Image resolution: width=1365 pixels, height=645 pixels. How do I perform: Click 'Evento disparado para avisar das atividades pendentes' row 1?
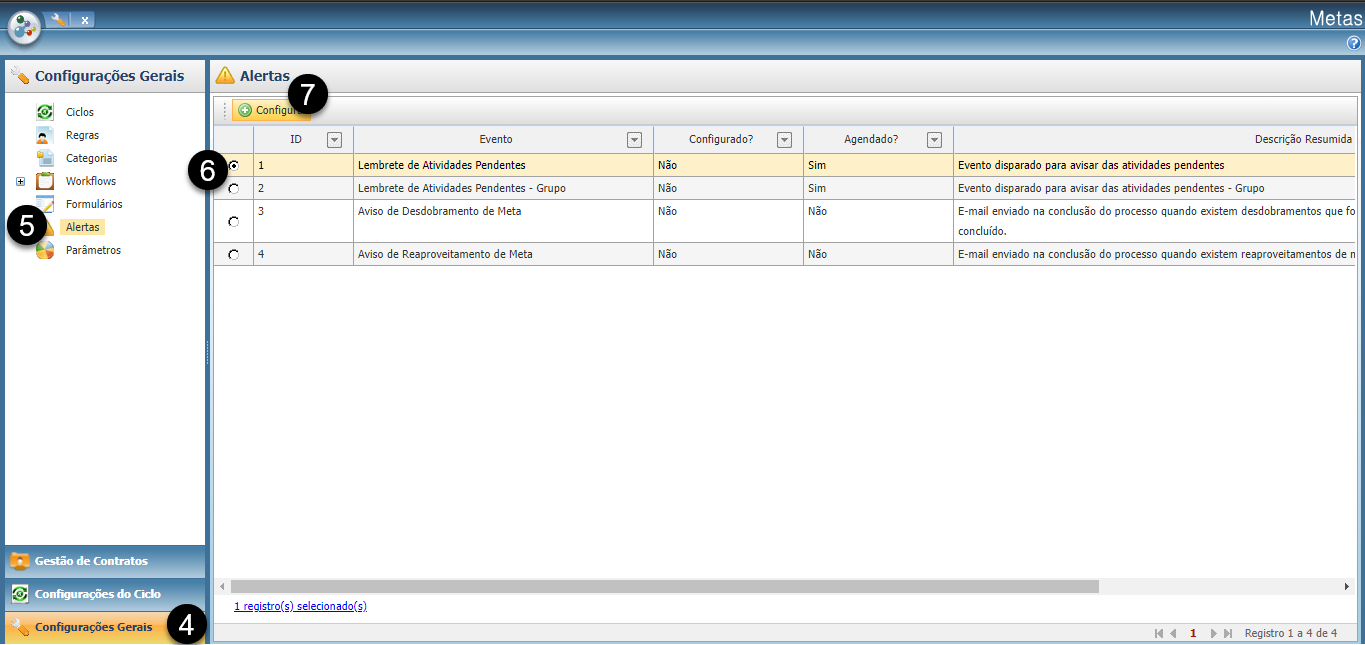(x=1091, y=165)
